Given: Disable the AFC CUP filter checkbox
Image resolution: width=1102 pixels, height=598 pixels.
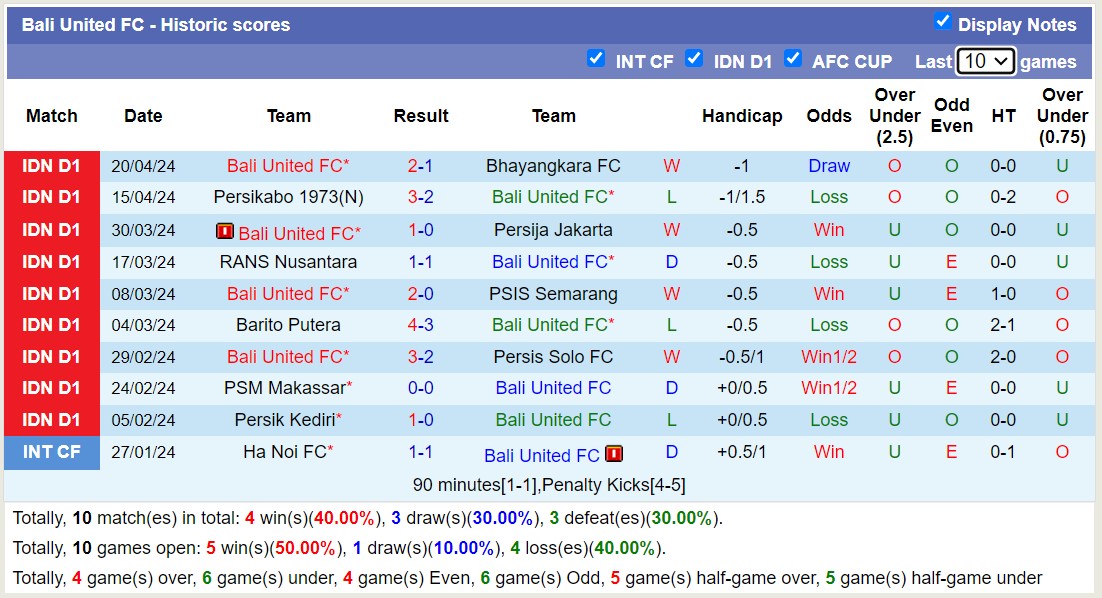Looking at the screenshot, I should 793,58.
